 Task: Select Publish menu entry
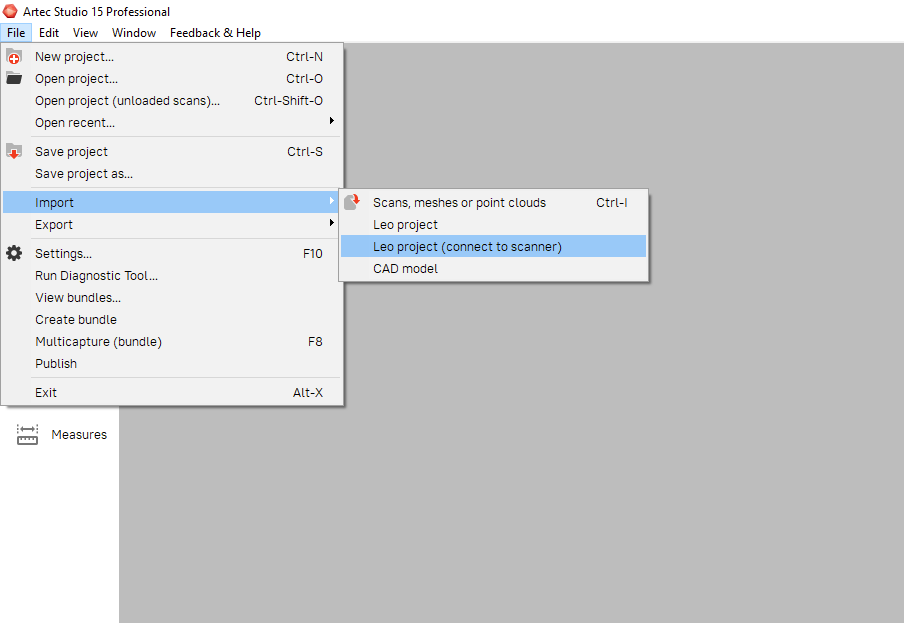tap(172, 363)
